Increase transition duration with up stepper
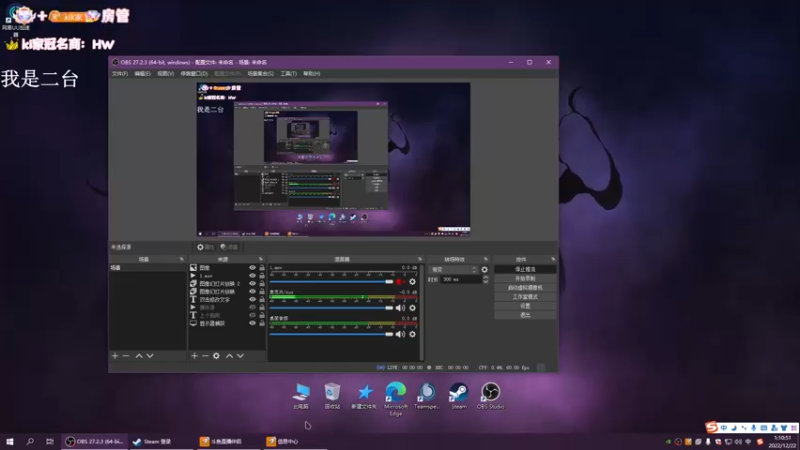Screen dimensions: 800x450 coord(485,278)
